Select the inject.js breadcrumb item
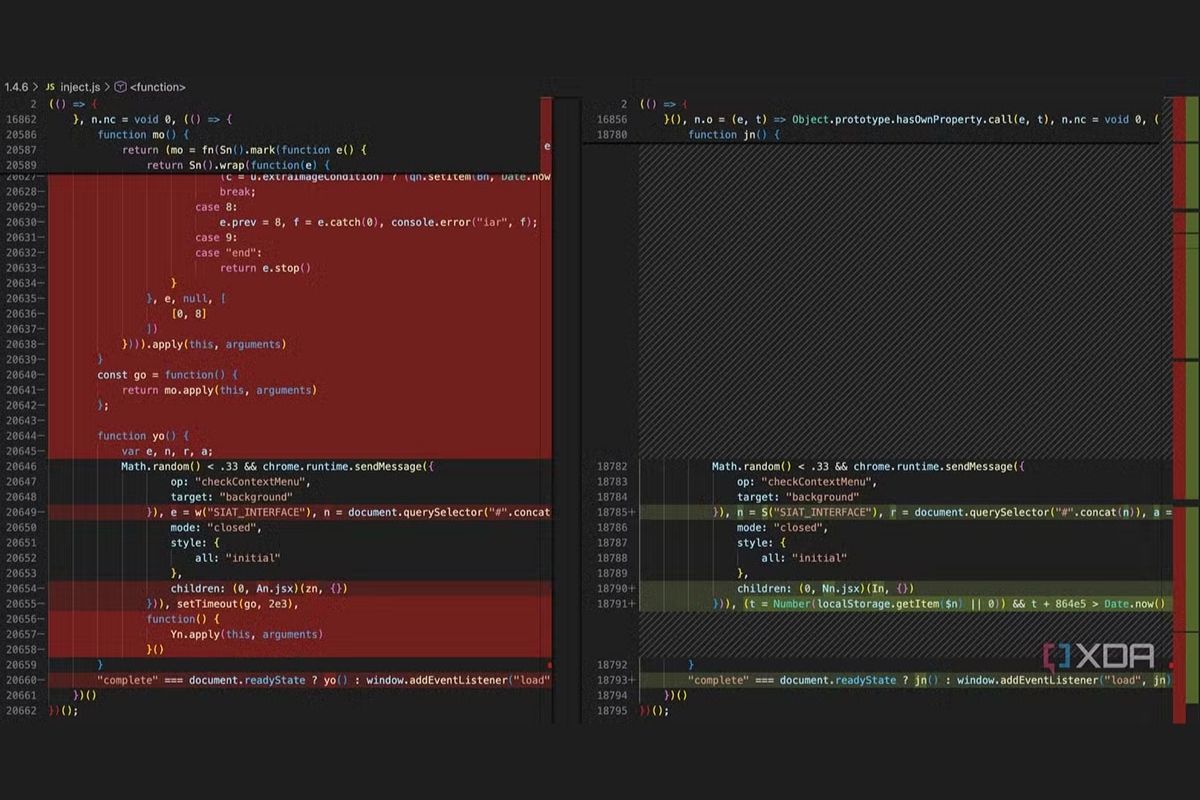 tap(81, 87)
